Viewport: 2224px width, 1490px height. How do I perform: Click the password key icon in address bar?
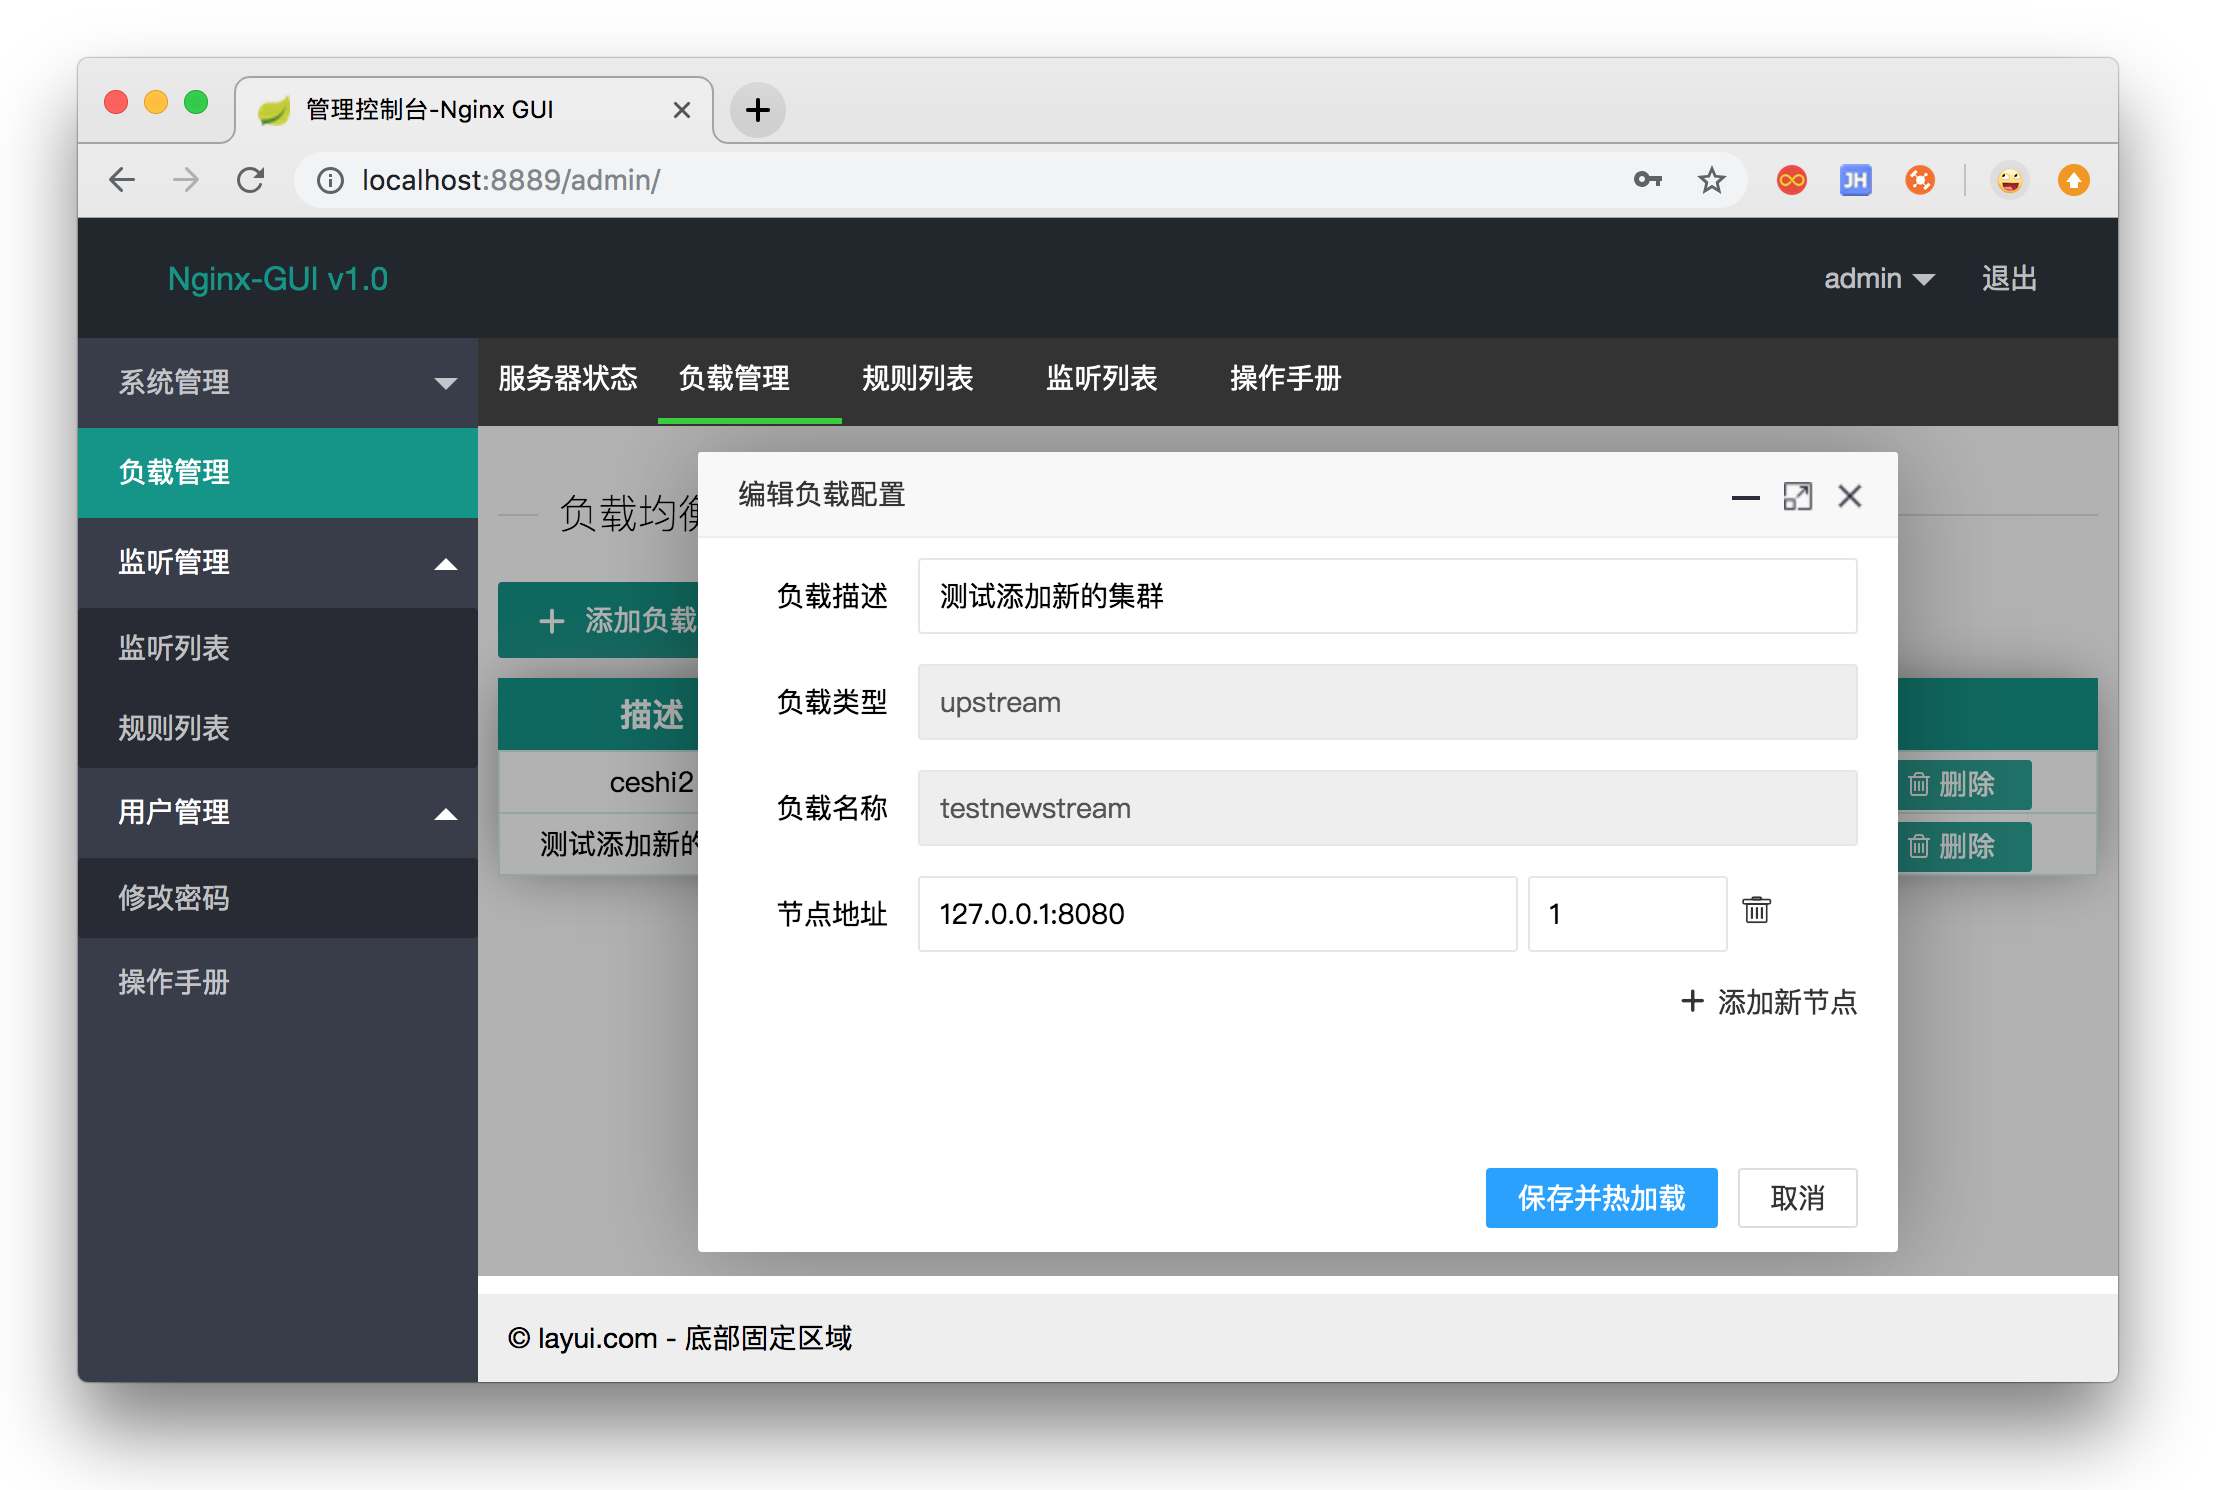(x=1647, y=180)
